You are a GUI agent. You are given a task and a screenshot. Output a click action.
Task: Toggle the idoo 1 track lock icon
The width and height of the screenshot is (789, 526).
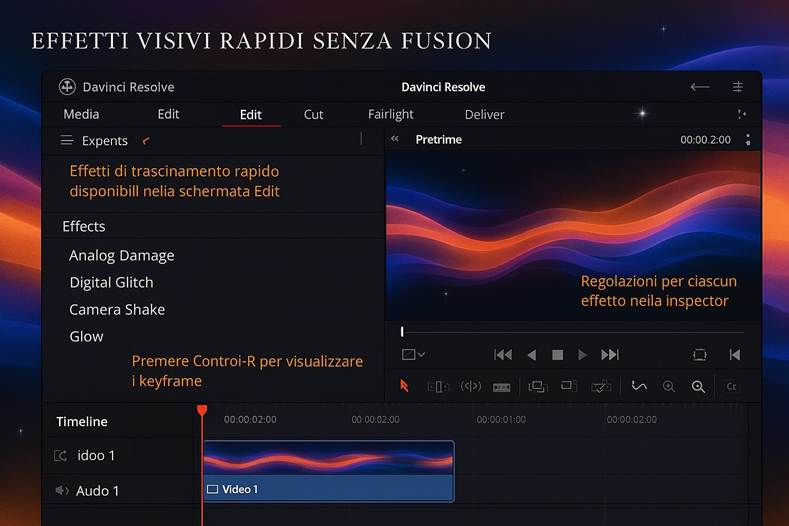tap(60, 456)
